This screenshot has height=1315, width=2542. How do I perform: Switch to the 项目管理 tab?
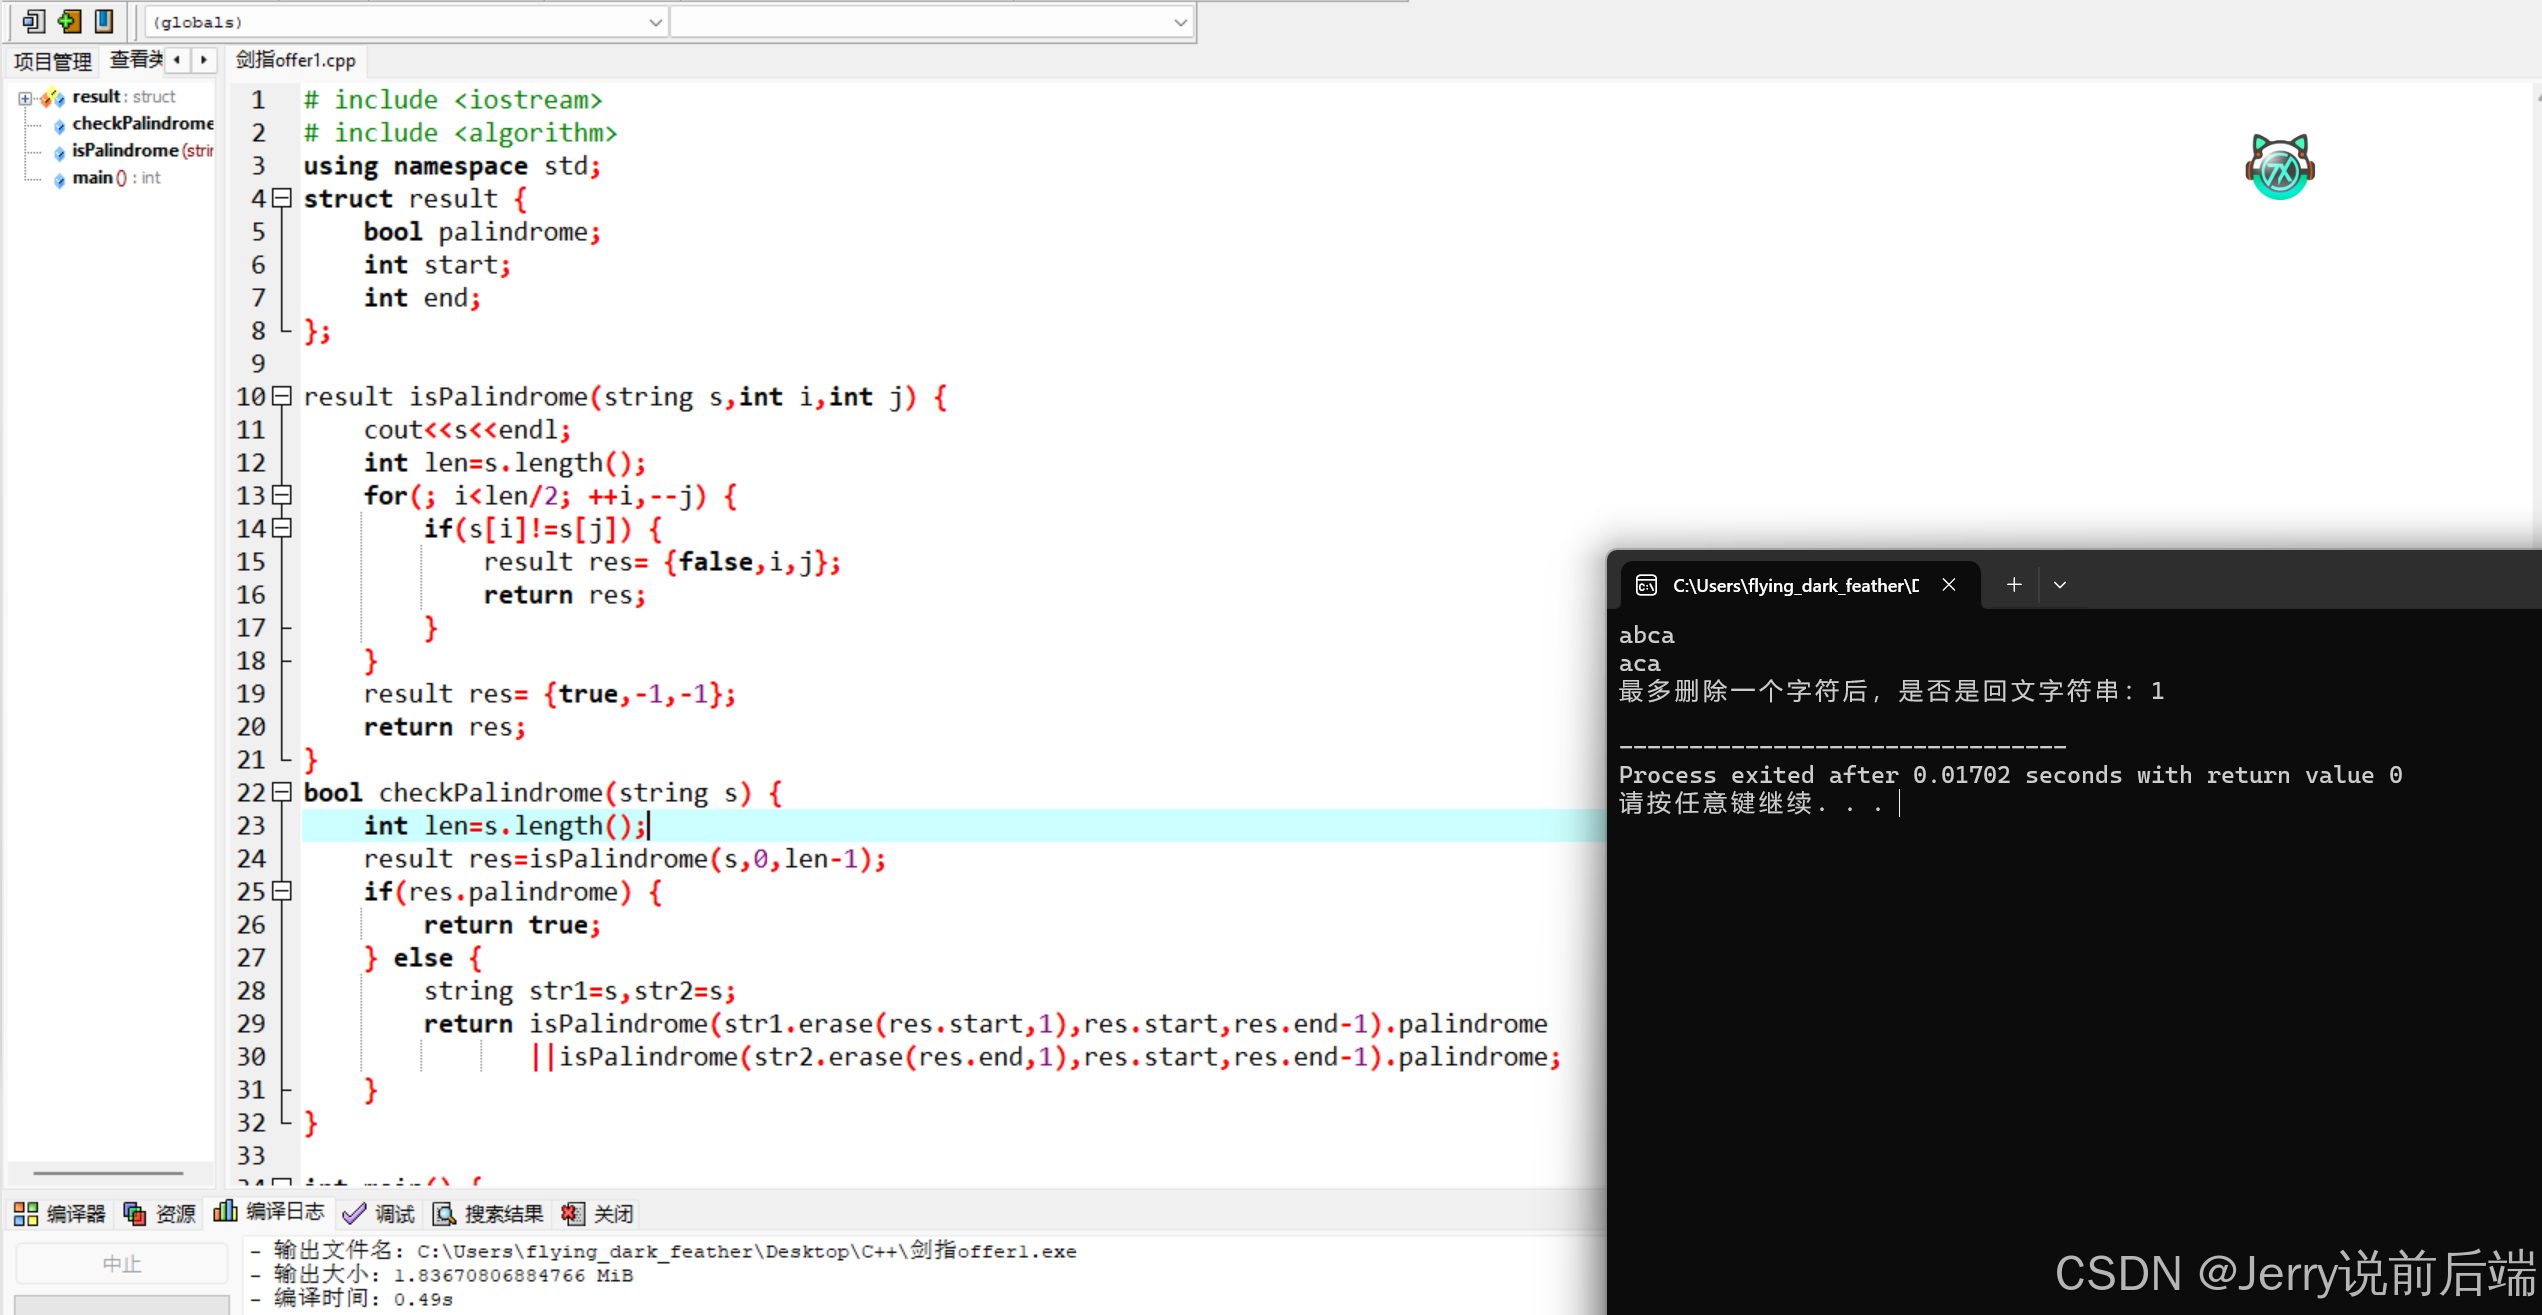[52, 61]
